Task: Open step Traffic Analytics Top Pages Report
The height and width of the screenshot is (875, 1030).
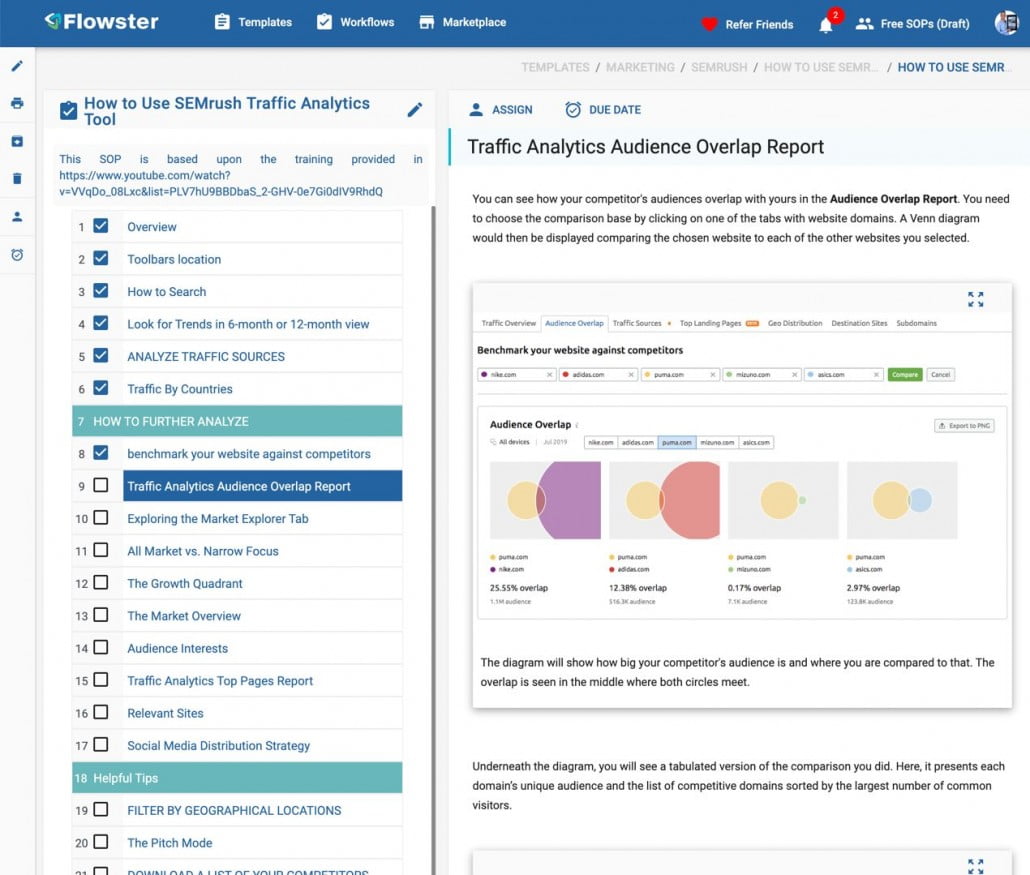Action: (220, 681)
